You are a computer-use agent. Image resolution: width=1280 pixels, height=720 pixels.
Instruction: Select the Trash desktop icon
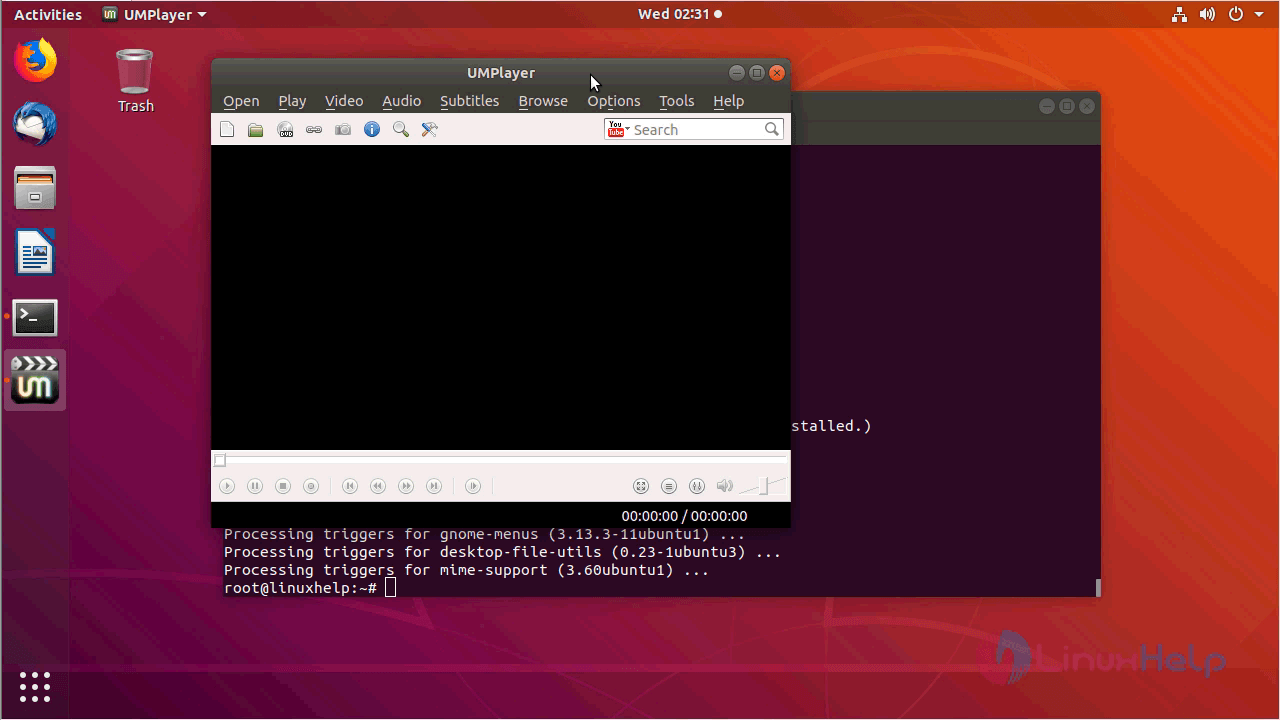pos(135,82)
